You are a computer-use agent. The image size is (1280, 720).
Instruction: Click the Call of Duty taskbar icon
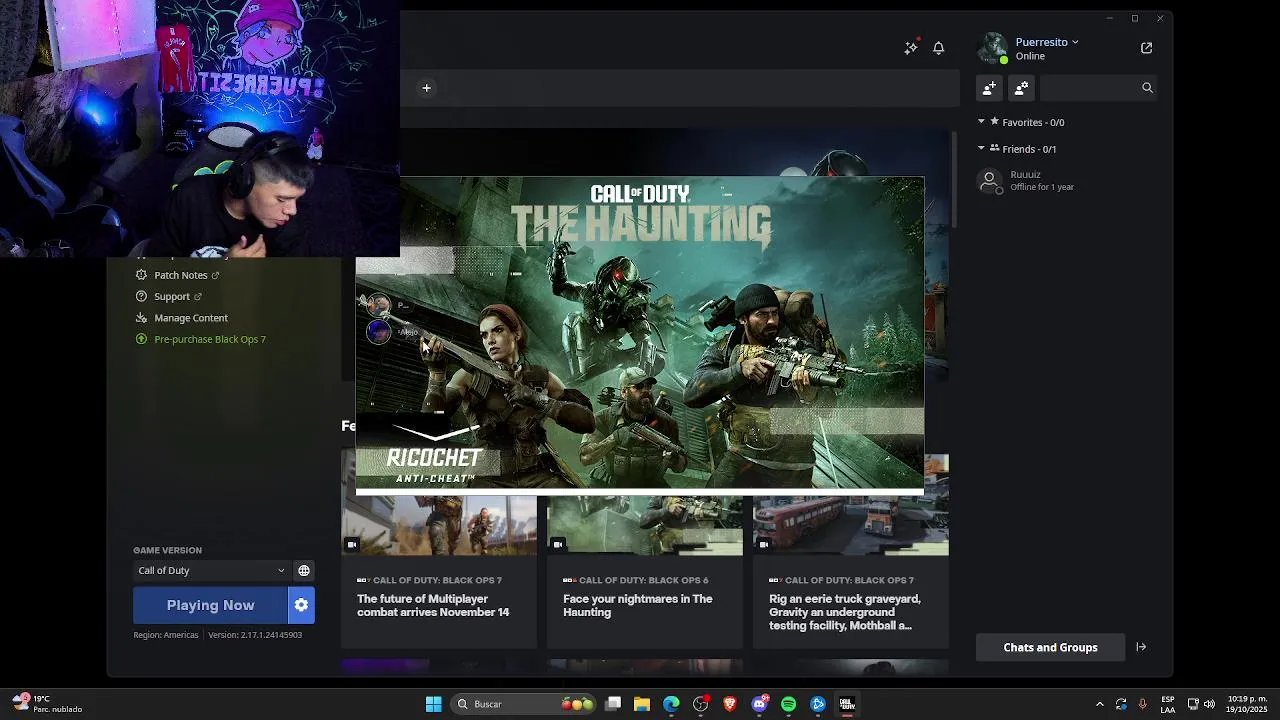(x=847, y=704)
